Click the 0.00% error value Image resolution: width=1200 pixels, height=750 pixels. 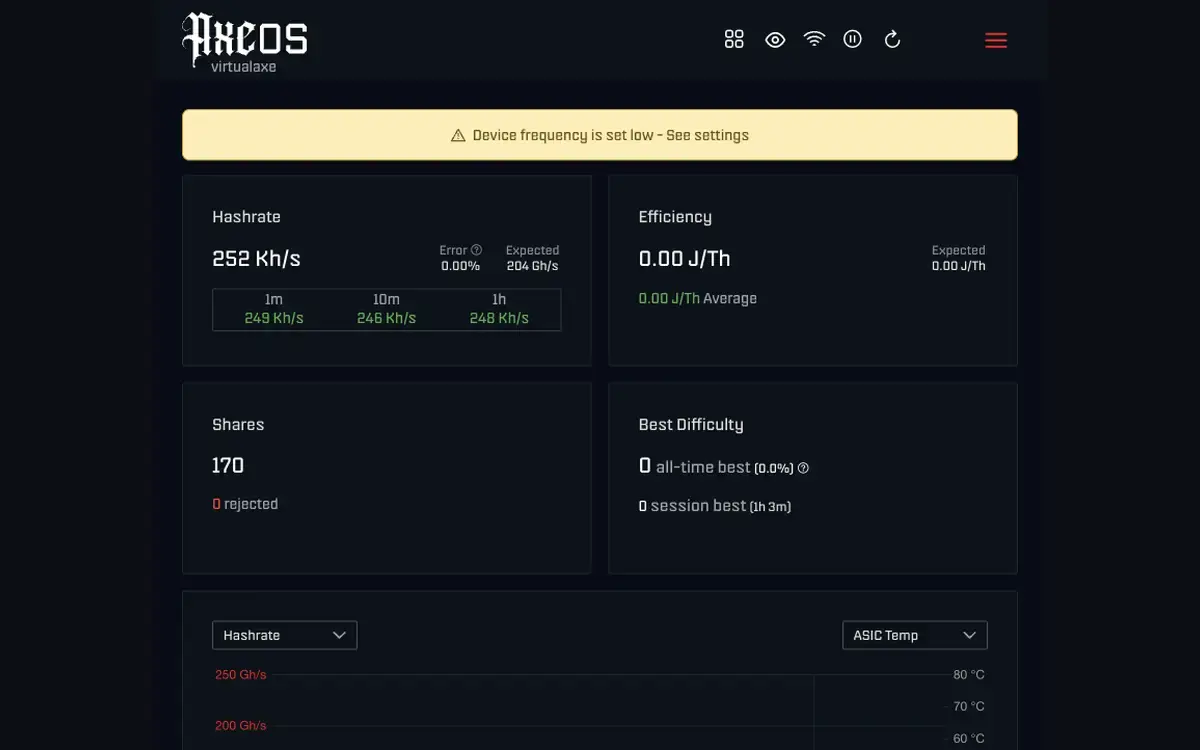click(461, 266)
